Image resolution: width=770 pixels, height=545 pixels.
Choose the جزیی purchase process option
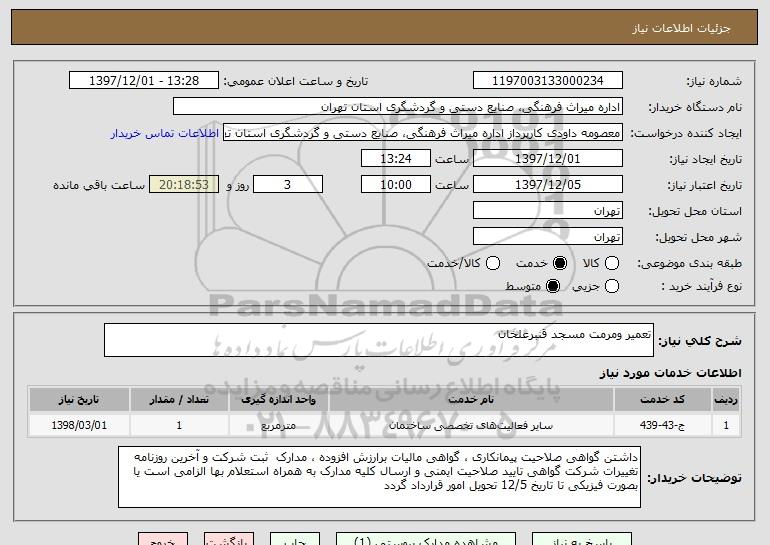611,286
